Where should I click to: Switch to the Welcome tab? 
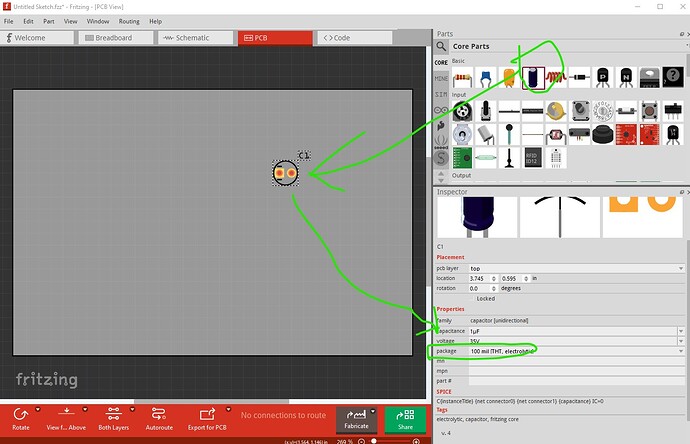pyautogui.click(x=37, y=38)
